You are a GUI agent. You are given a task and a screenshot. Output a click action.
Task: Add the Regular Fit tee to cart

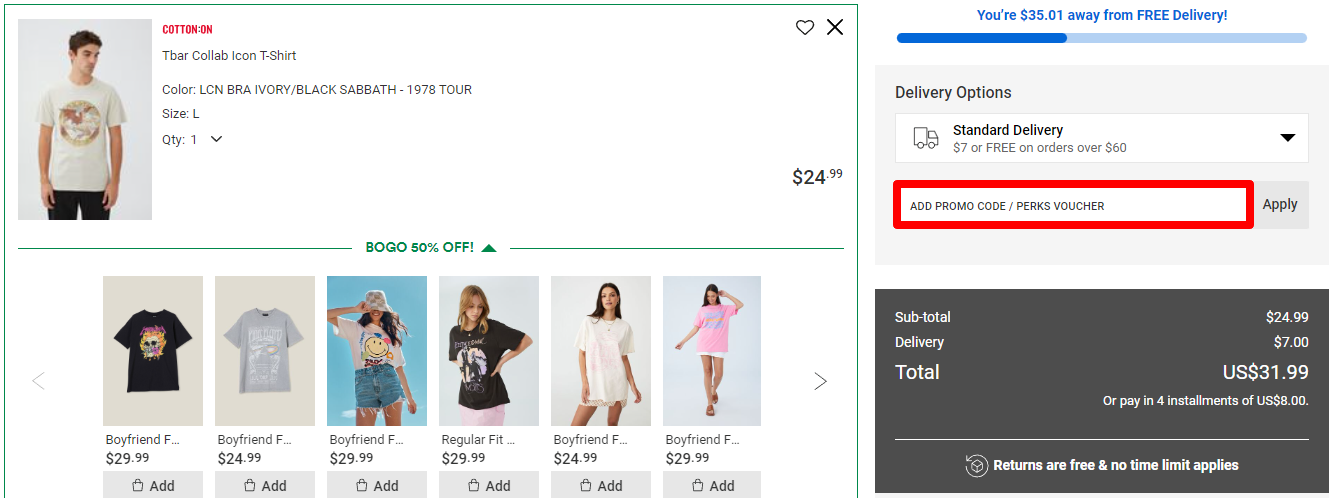[488, 486]
